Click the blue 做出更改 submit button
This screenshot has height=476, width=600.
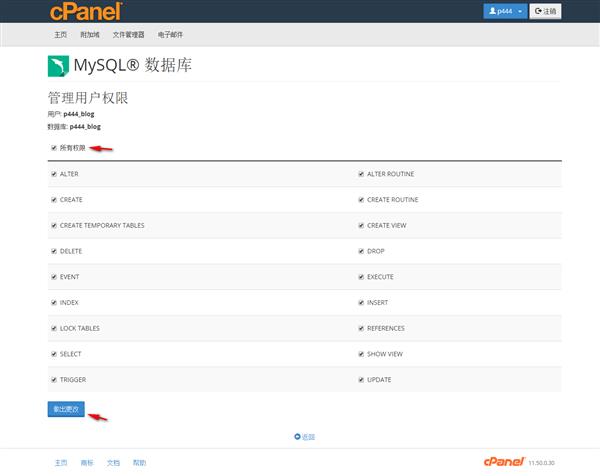66,409
